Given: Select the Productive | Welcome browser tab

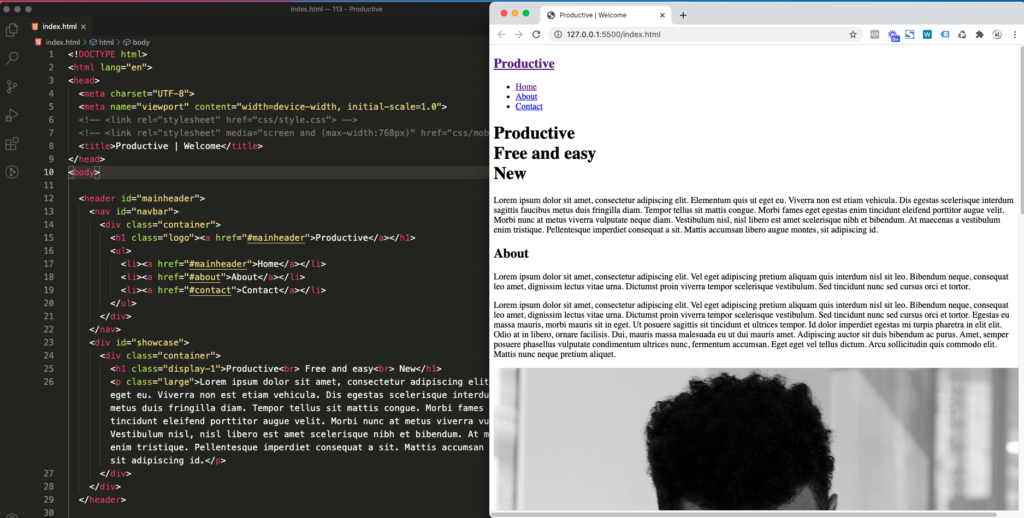Looking at the screenshot, I should 605,15.
